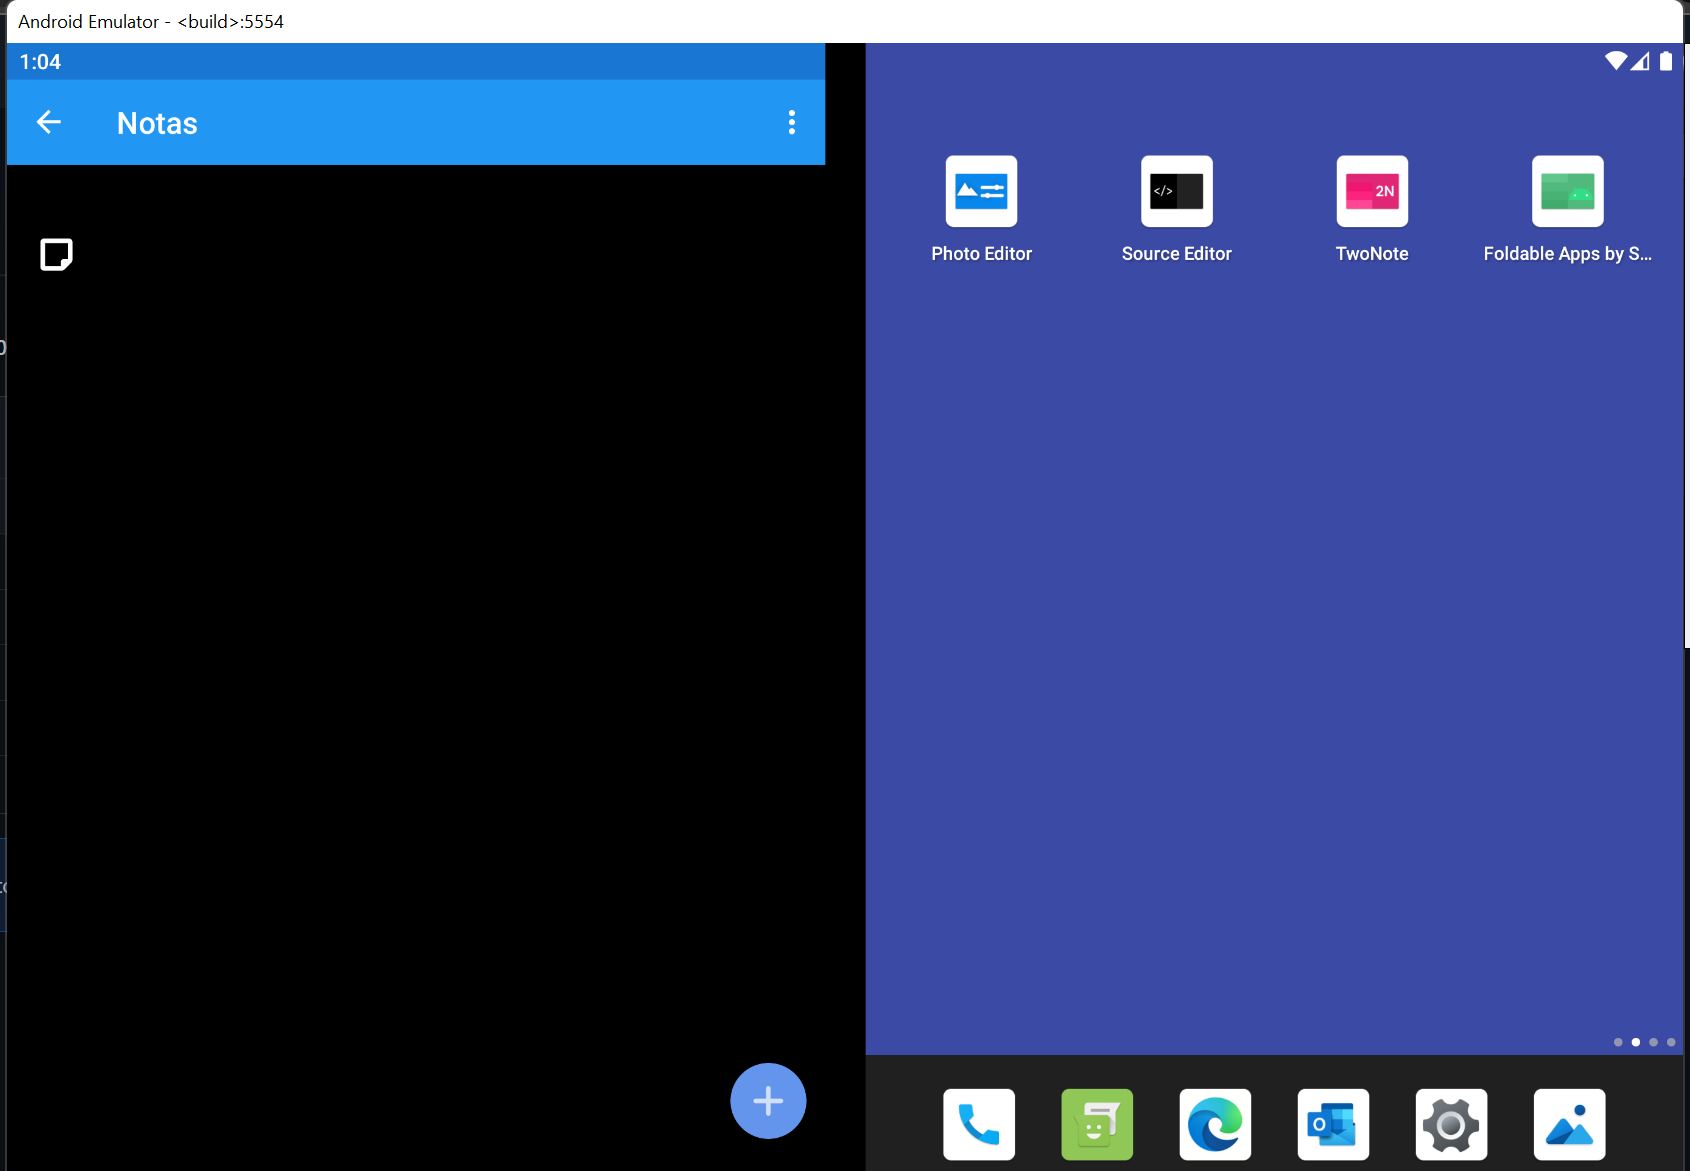Open the Photos gallery app
1690x1171 pixels.
pyautogui.click(x=1569, y=1124)
